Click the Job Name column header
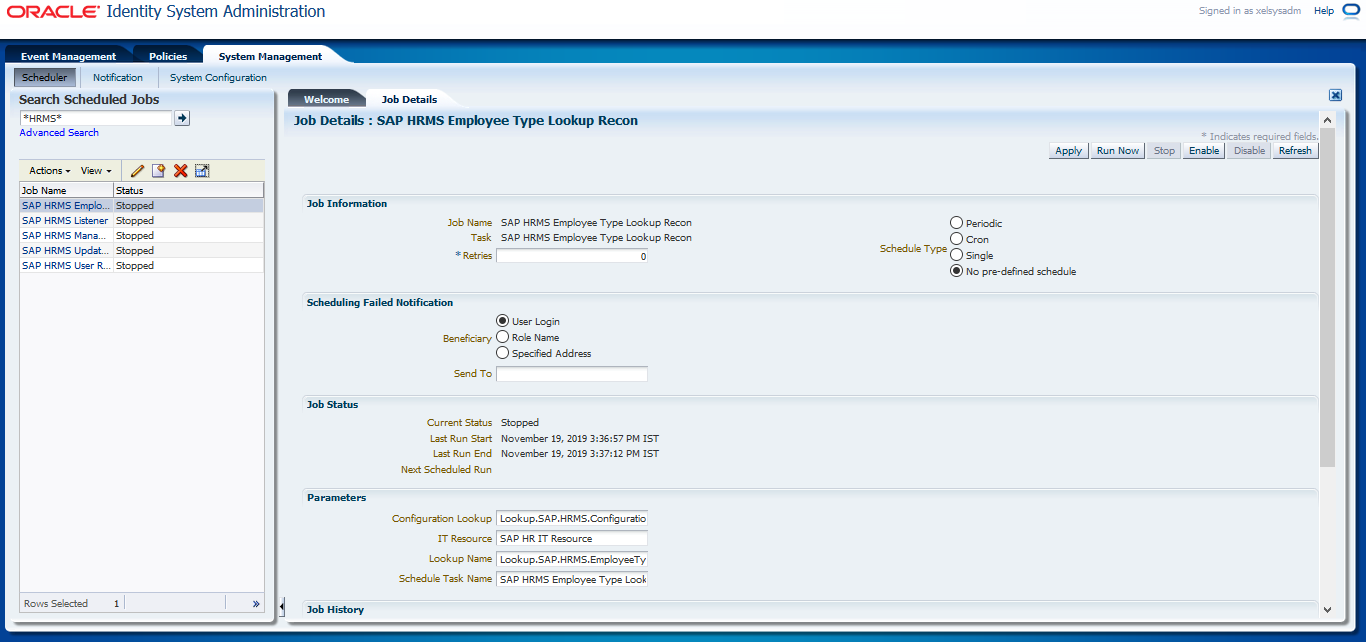 66,190
